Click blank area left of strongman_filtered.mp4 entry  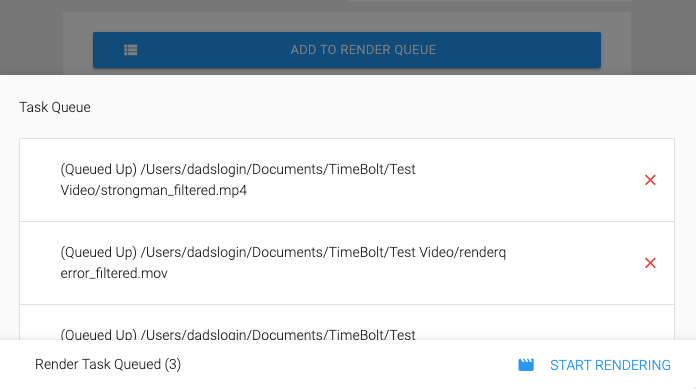(x=40, y=180)
